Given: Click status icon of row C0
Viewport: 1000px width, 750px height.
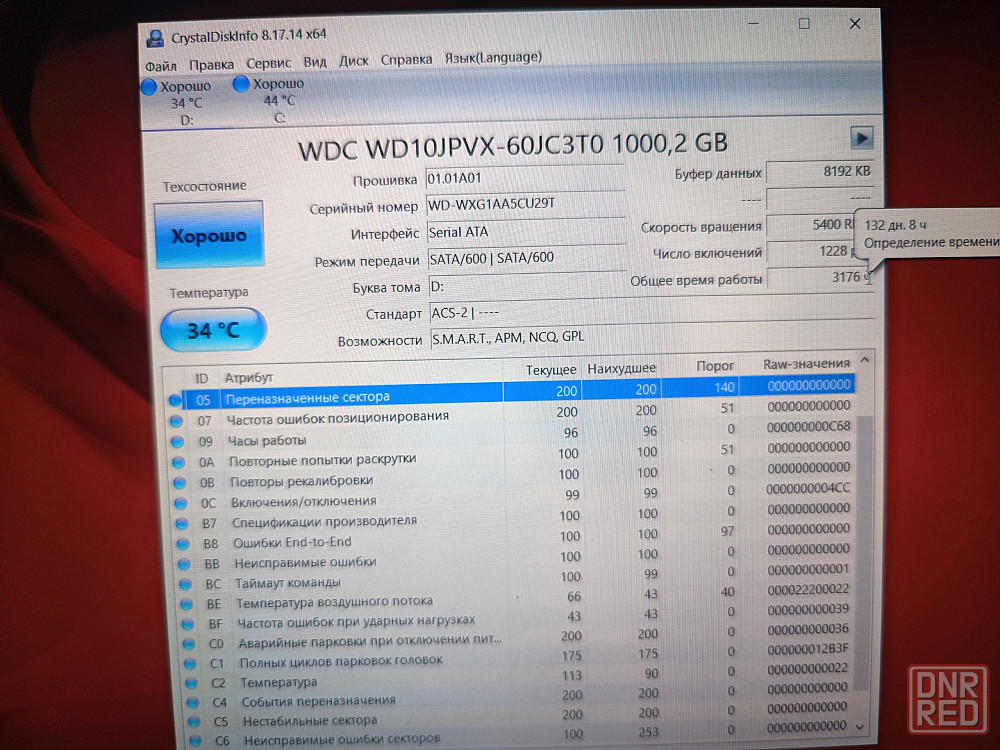Looking at the screenshot, I should [x=189, y=644].
